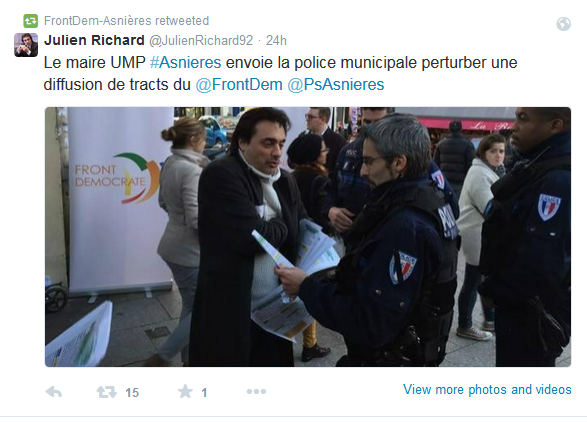Open the 24h timestamp link

coord(276,40)
